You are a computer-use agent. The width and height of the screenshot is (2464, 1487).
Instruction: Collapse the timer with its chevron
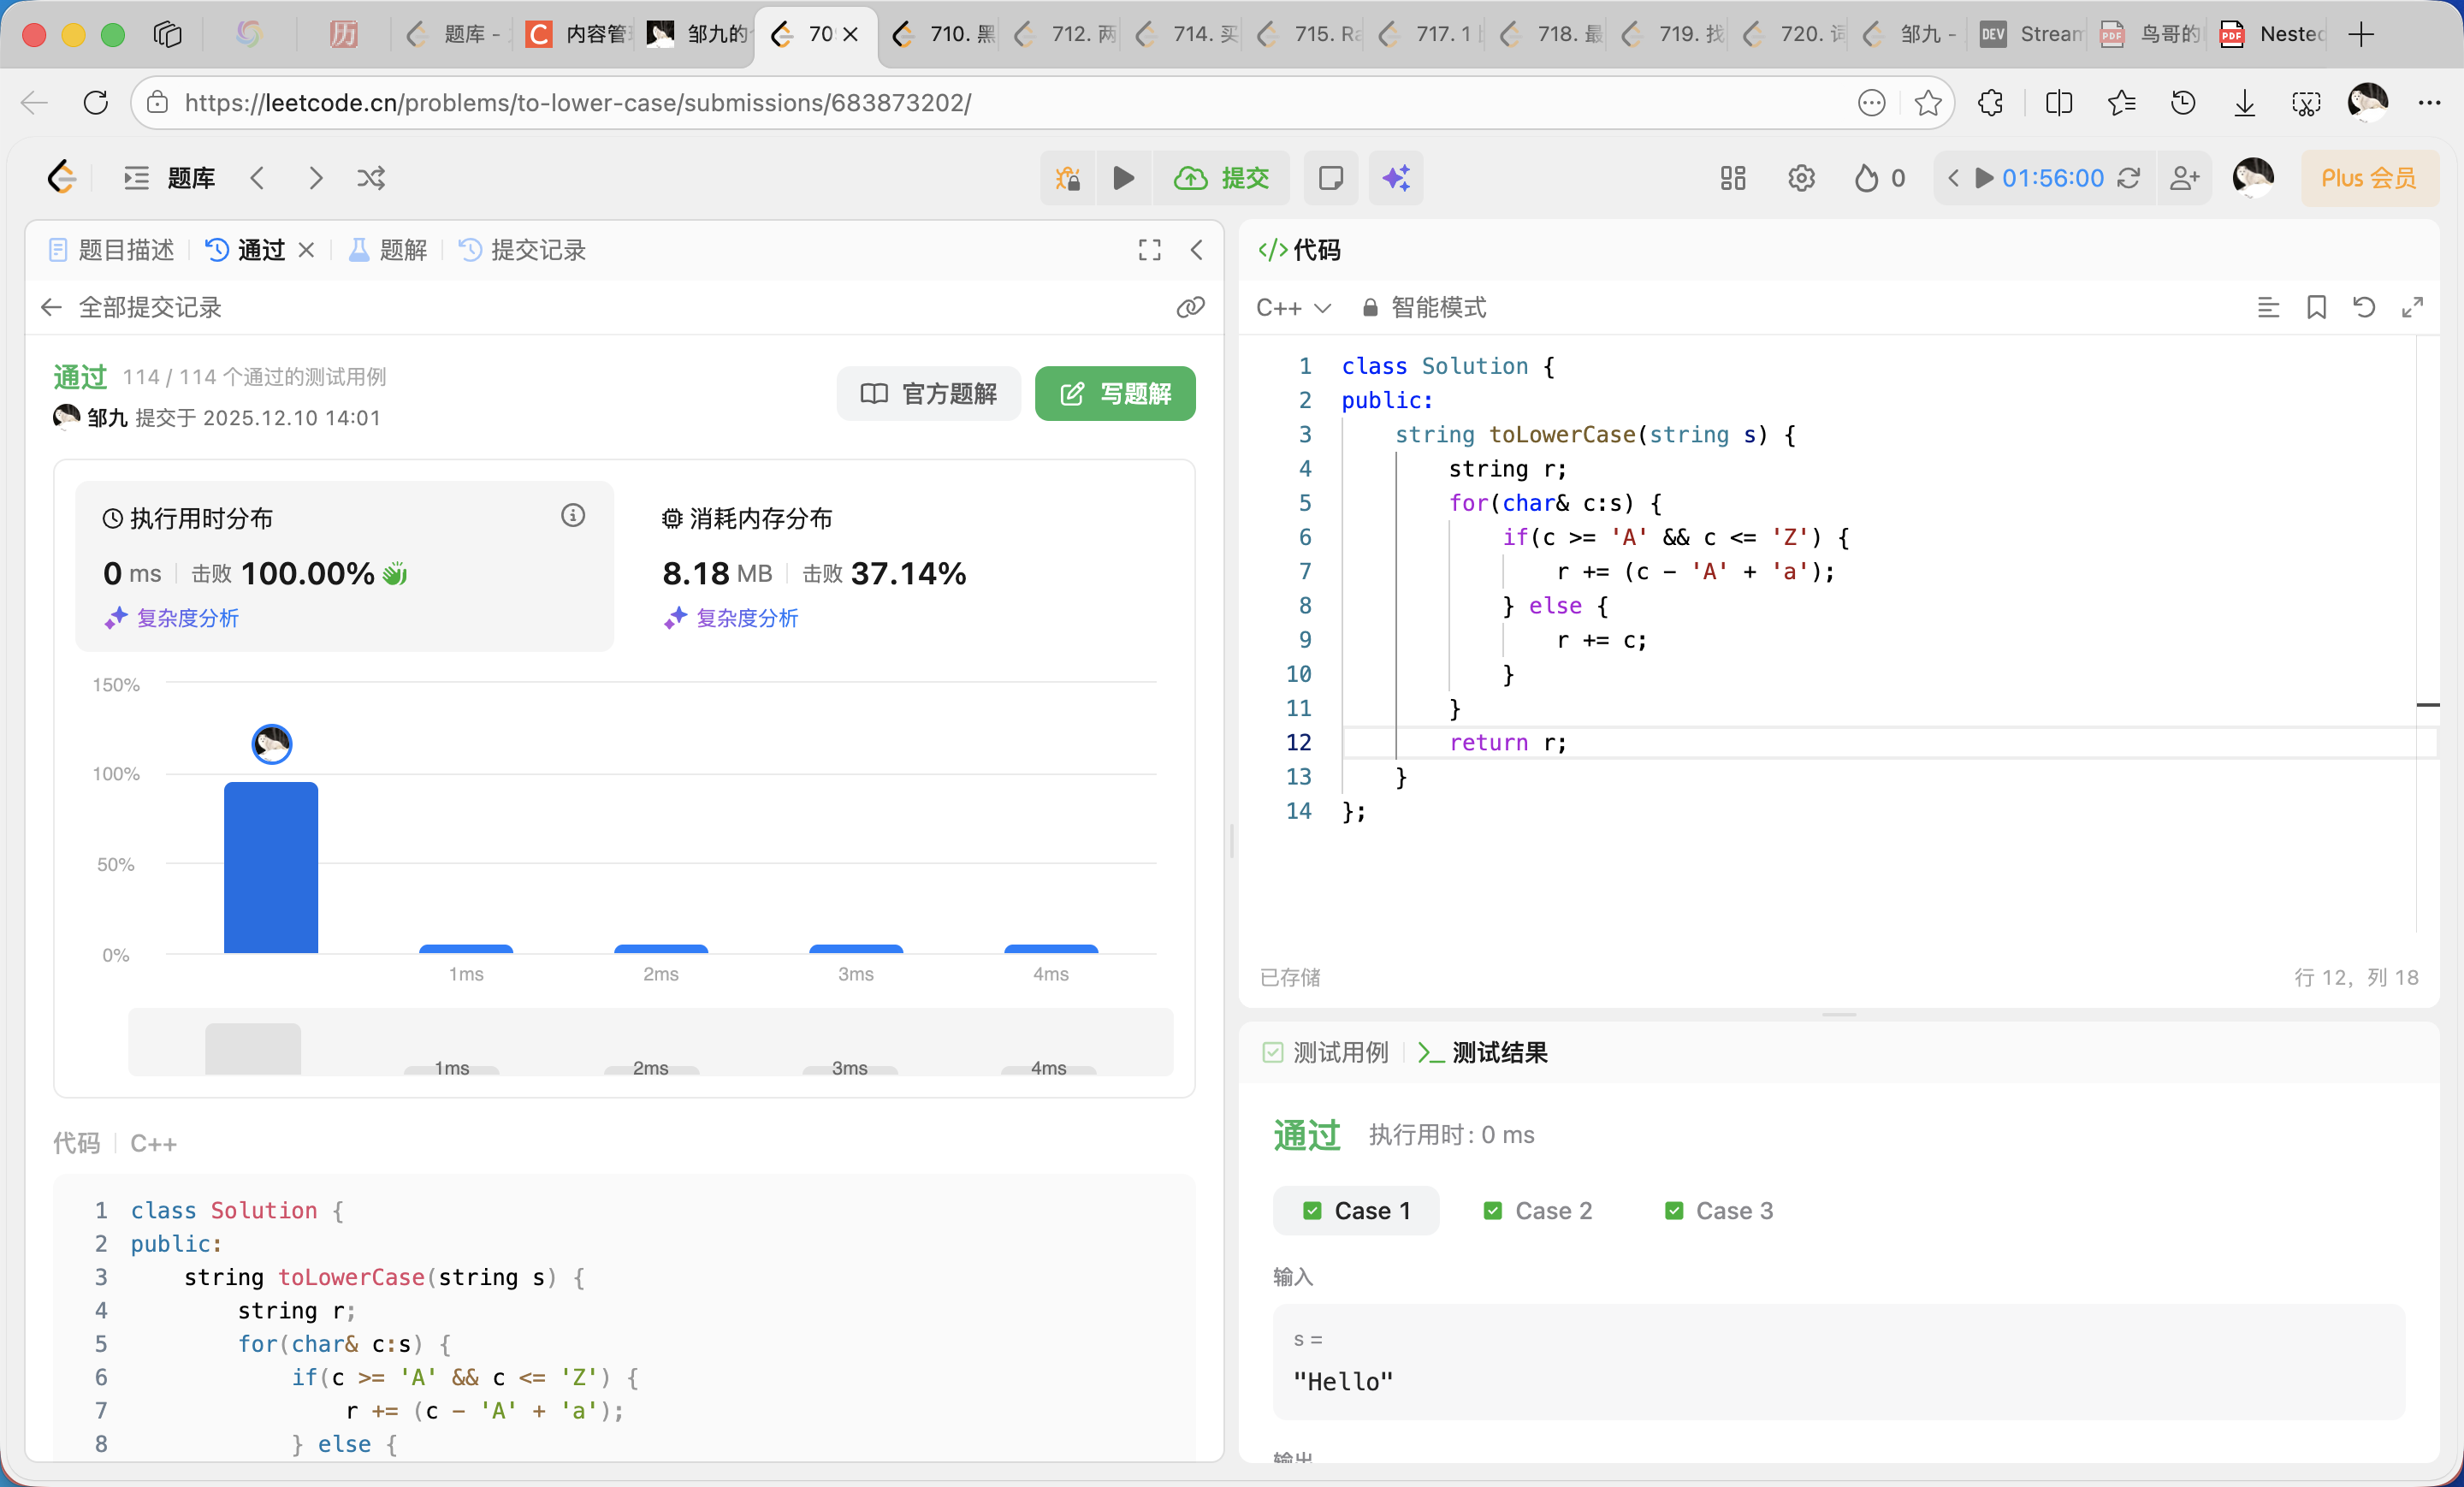tap(1954, 178)
